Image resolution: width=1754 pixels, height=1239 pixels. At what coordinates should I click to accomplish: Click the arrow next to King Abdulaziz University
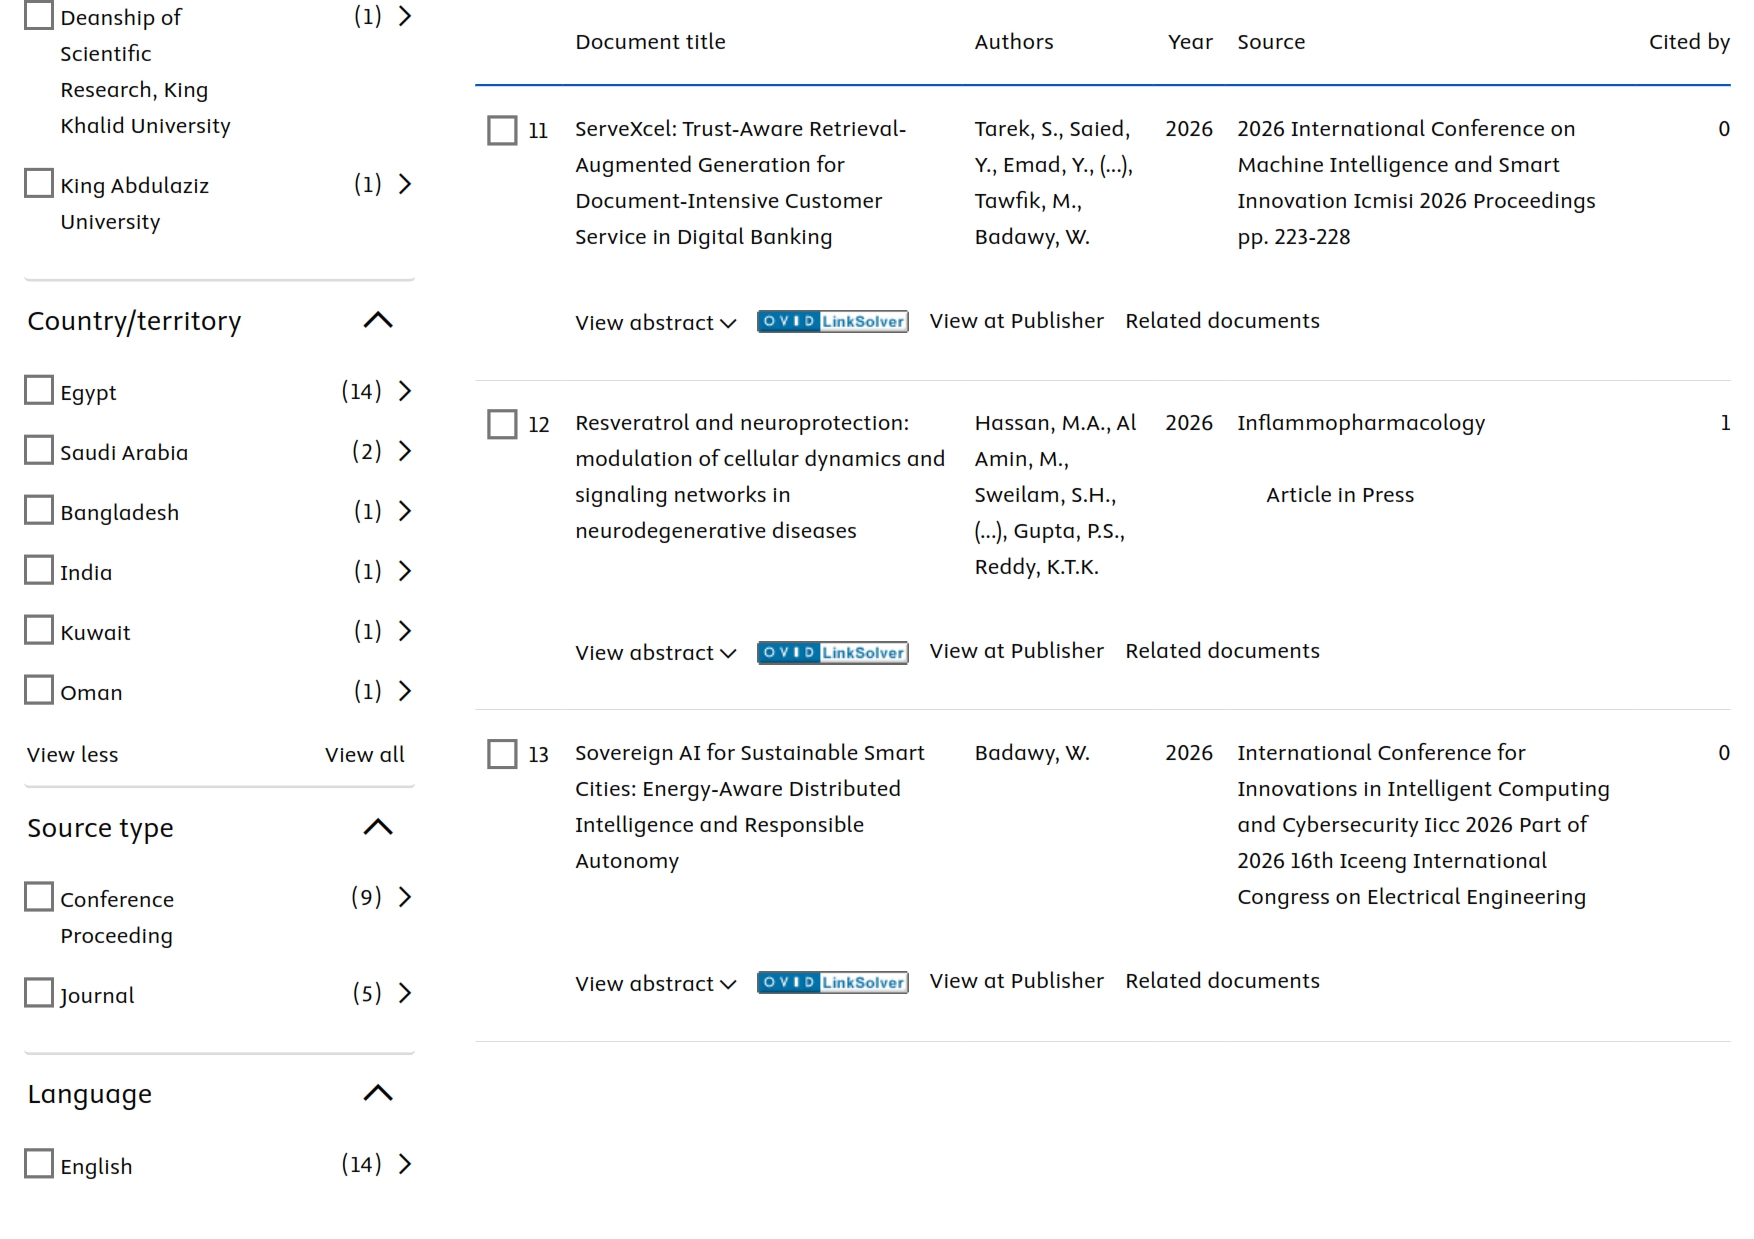(x=405, y=184)
